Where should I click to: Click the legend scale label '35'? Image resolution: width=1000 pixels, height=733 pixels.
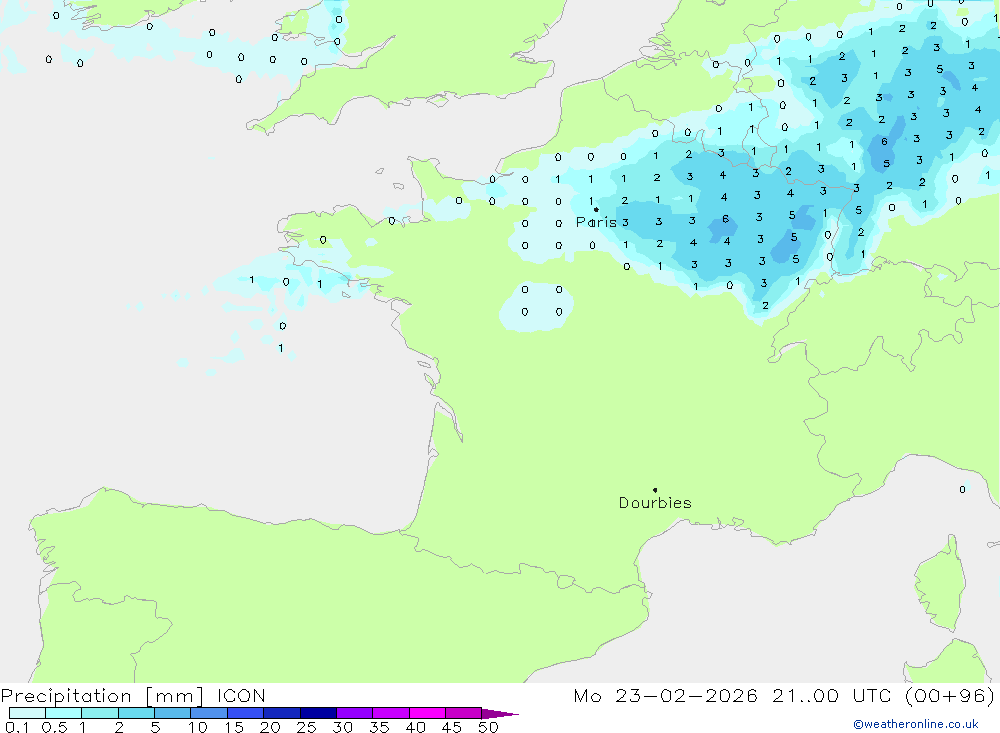[x=379, y=727]
